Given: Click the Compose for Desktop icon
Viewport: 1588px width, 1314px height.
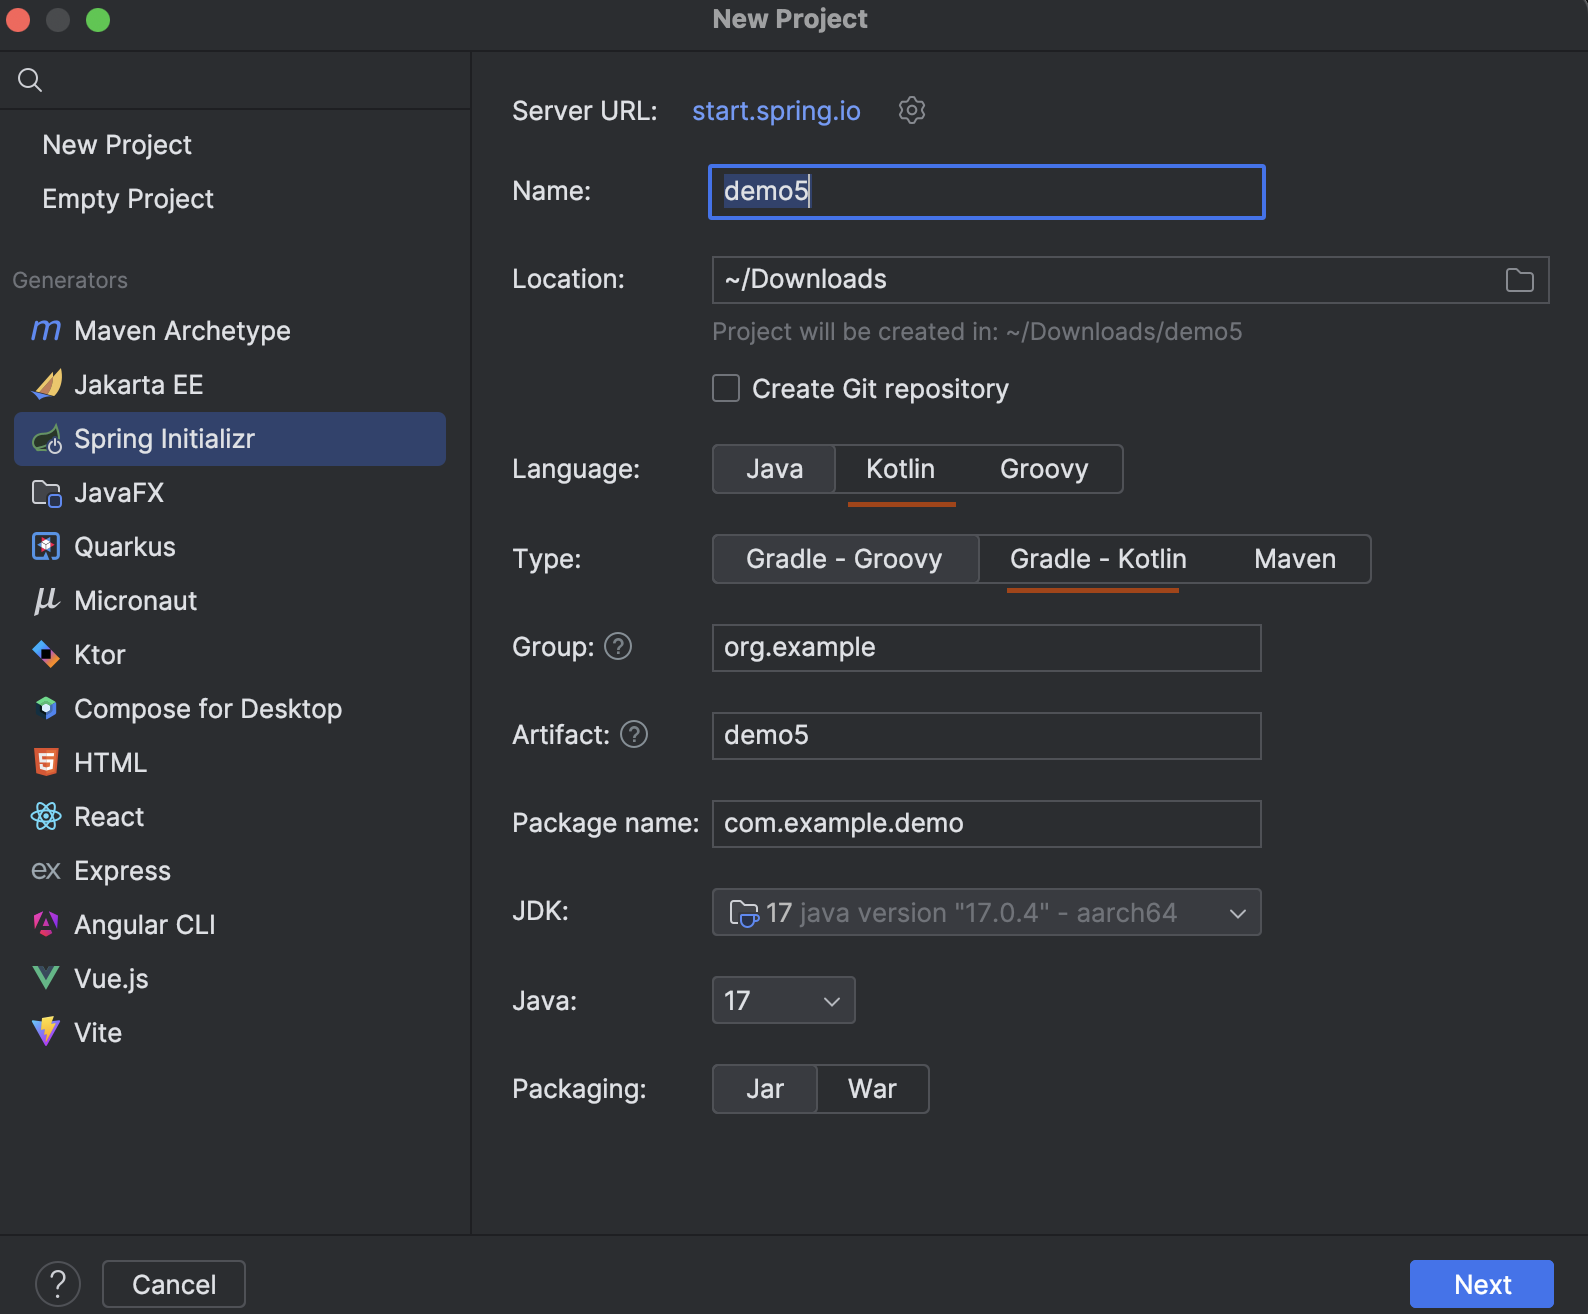Looking at the screenshot, I should (46, 708).
